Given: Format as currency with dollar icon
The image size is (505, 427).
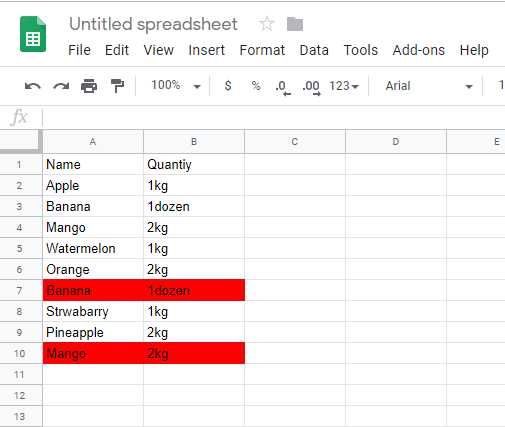Looking at the screenshot, I should click(228, 86).
